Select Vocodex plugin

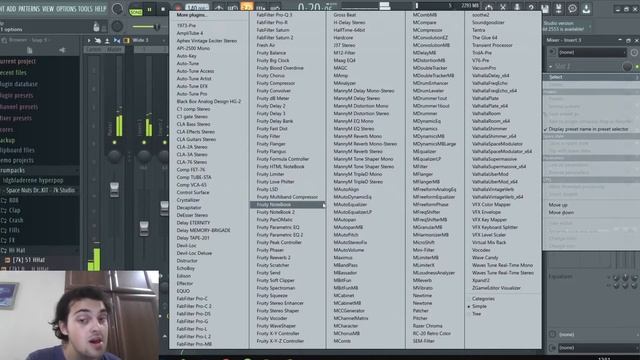(x=481, y=250)
